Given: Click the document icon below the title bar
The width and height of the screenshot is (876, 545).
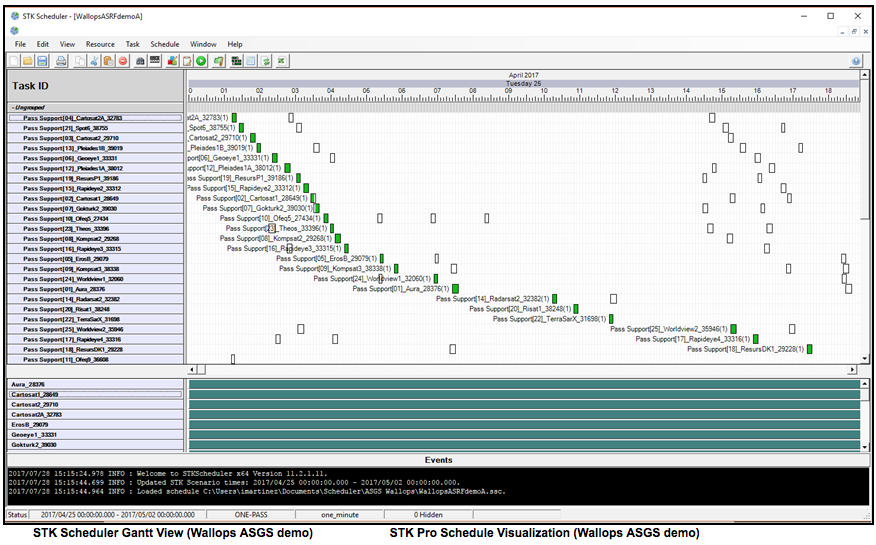Looking at the screenshot, I should [x=15, y=31].
